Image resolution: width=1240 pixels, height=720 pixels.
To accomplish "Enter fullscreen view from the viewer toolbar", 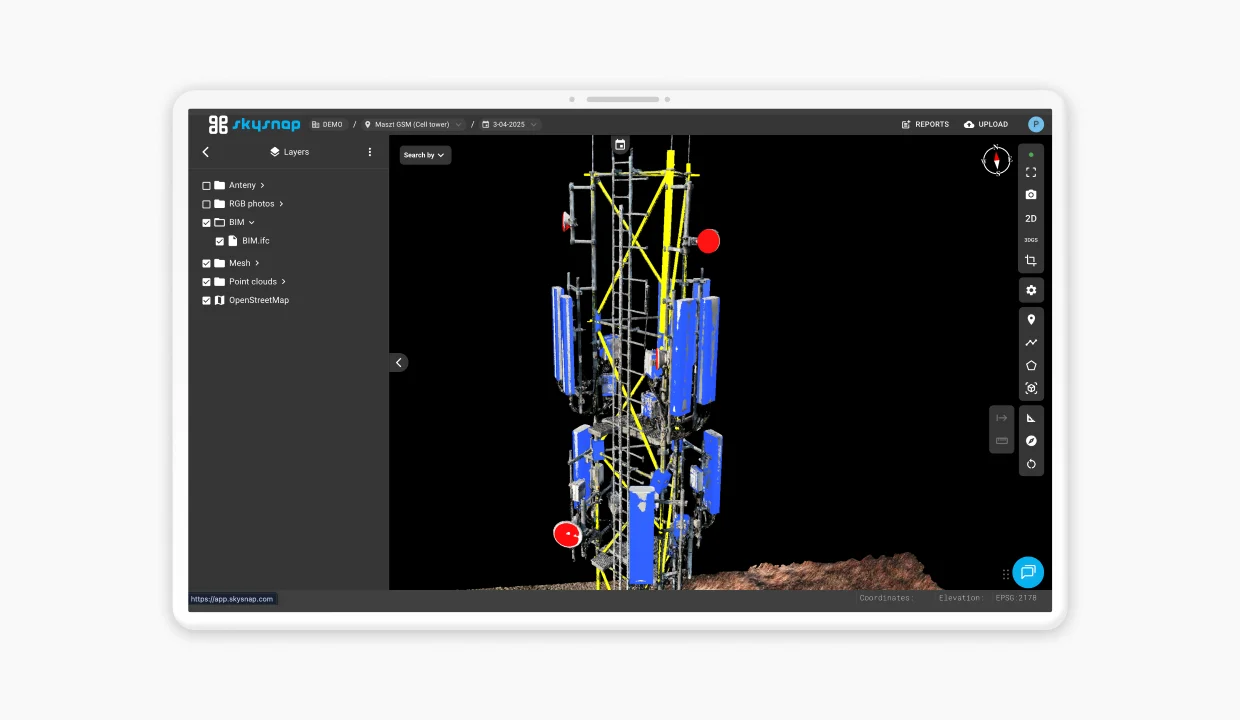I will (1031, 173).
